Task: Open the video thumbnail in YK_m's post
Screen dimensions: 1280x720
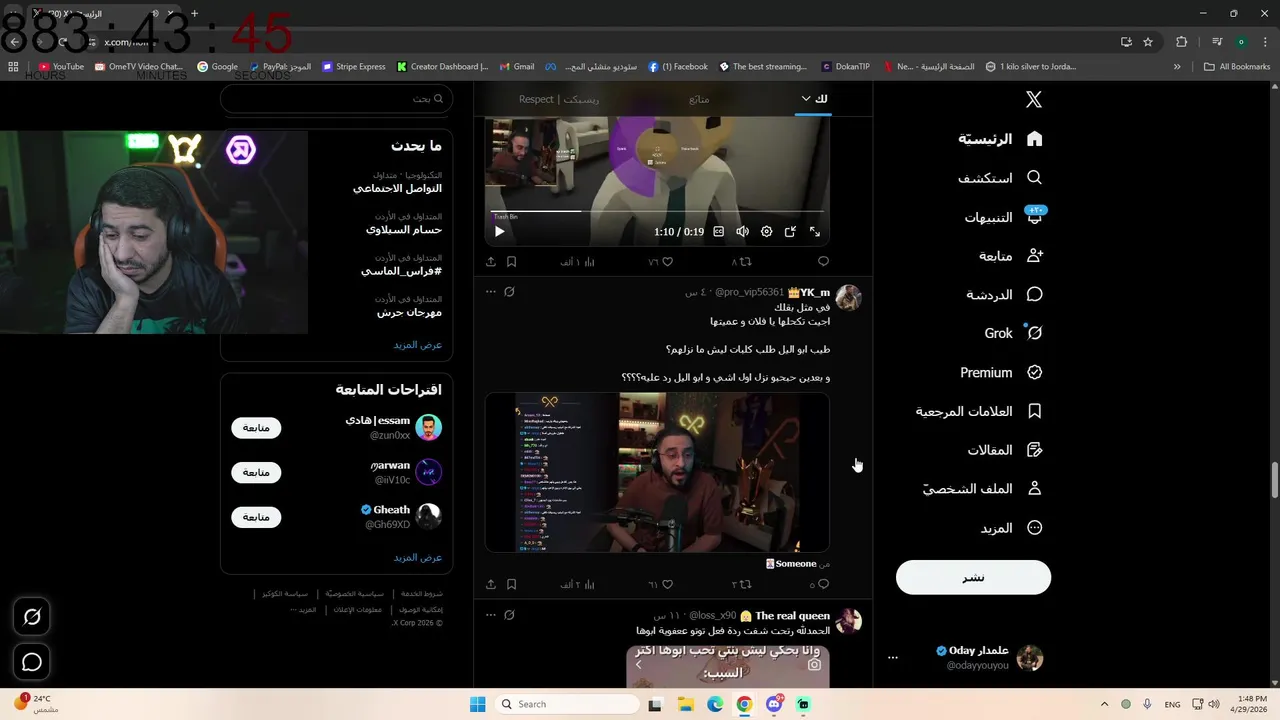Action: tap(657, 472)
